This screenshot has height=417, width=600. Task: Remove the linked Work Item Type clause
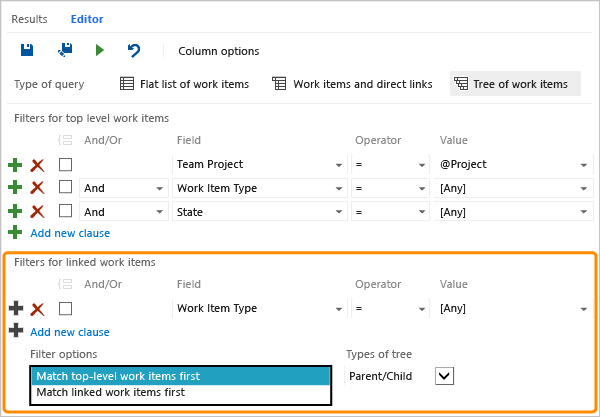pyautogui.click(x=38, y=309)
